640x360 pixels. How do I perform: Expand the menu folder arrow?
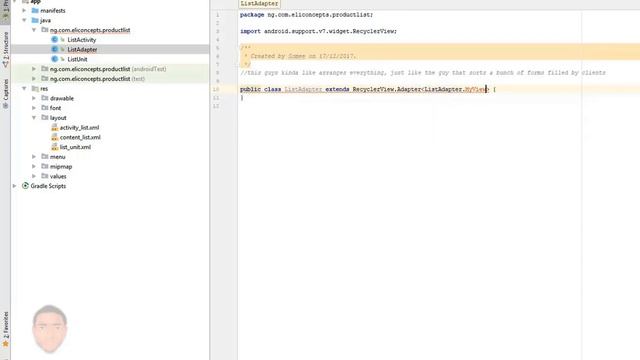[34, 157]
